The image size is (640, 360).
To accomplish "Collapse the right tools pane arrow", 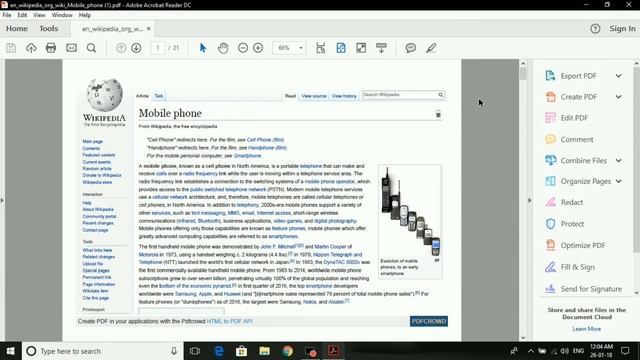I will [x=530, y=200].
